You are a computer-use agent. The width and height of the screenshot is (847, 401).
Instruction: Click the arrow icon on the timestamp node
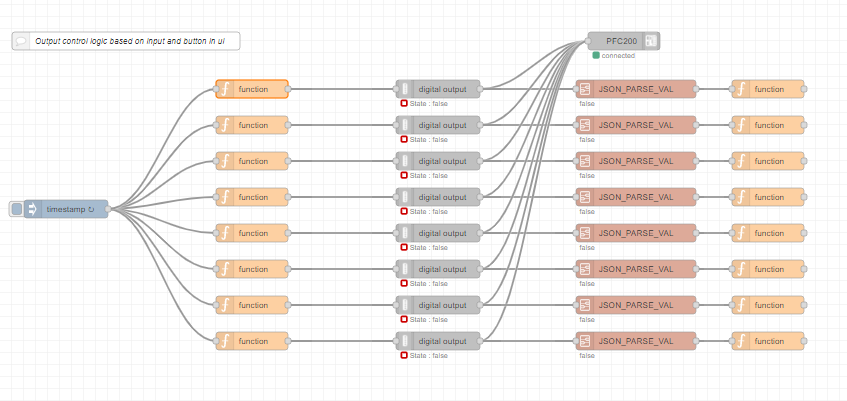pos(31,209)
